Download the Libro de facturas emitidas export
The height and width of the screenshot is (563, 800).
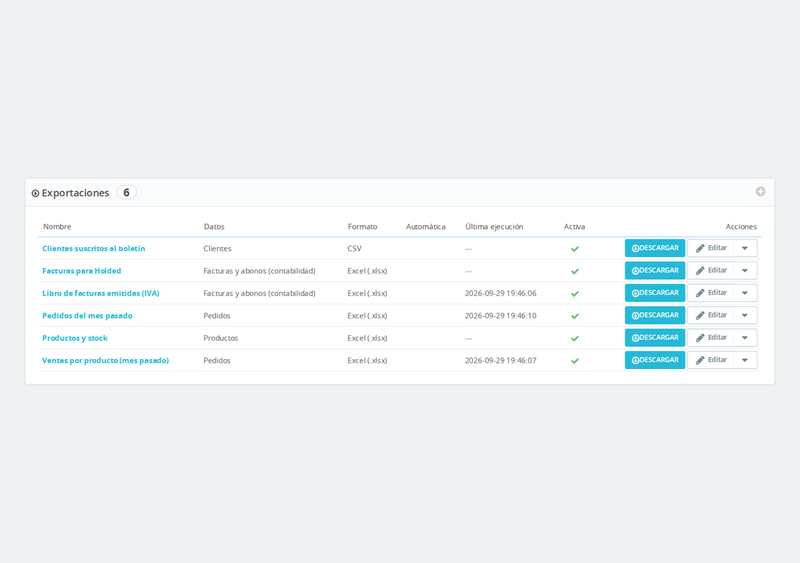[x=655, y=293]
